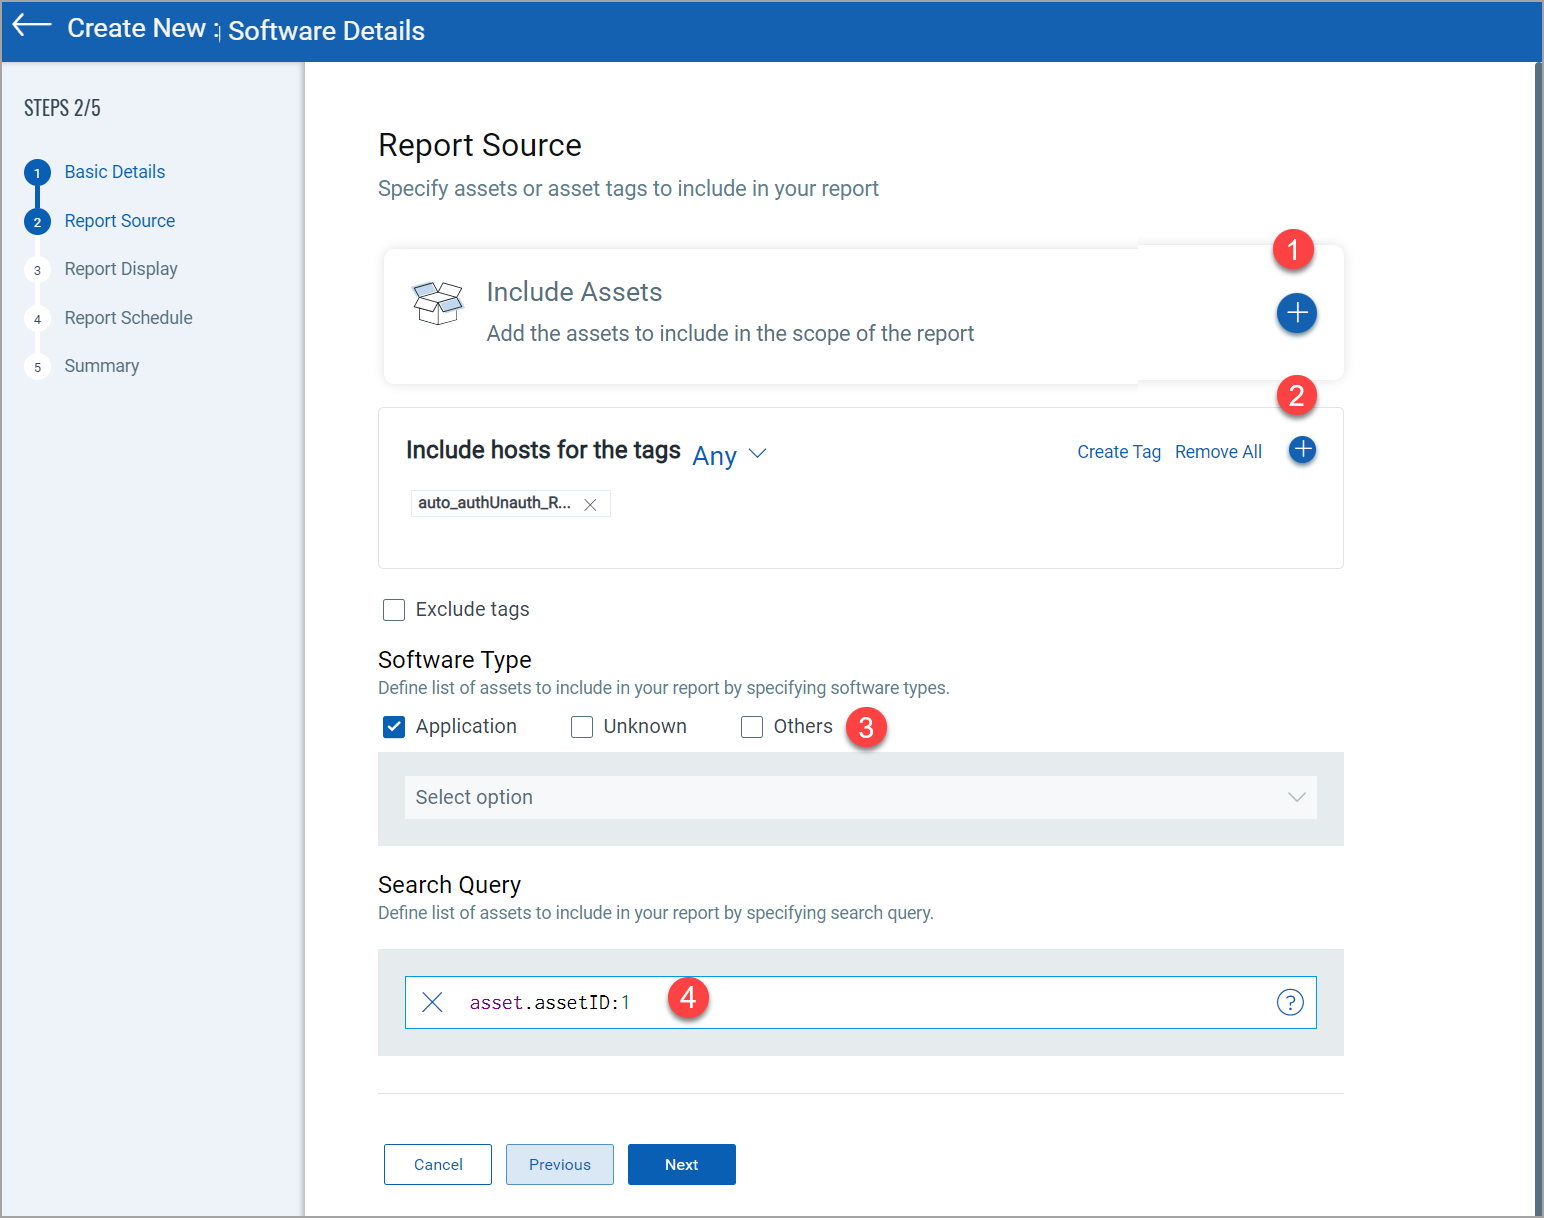
Task: Jump to the Summary step
Action: pyautogui.click(x=102, y=366)
